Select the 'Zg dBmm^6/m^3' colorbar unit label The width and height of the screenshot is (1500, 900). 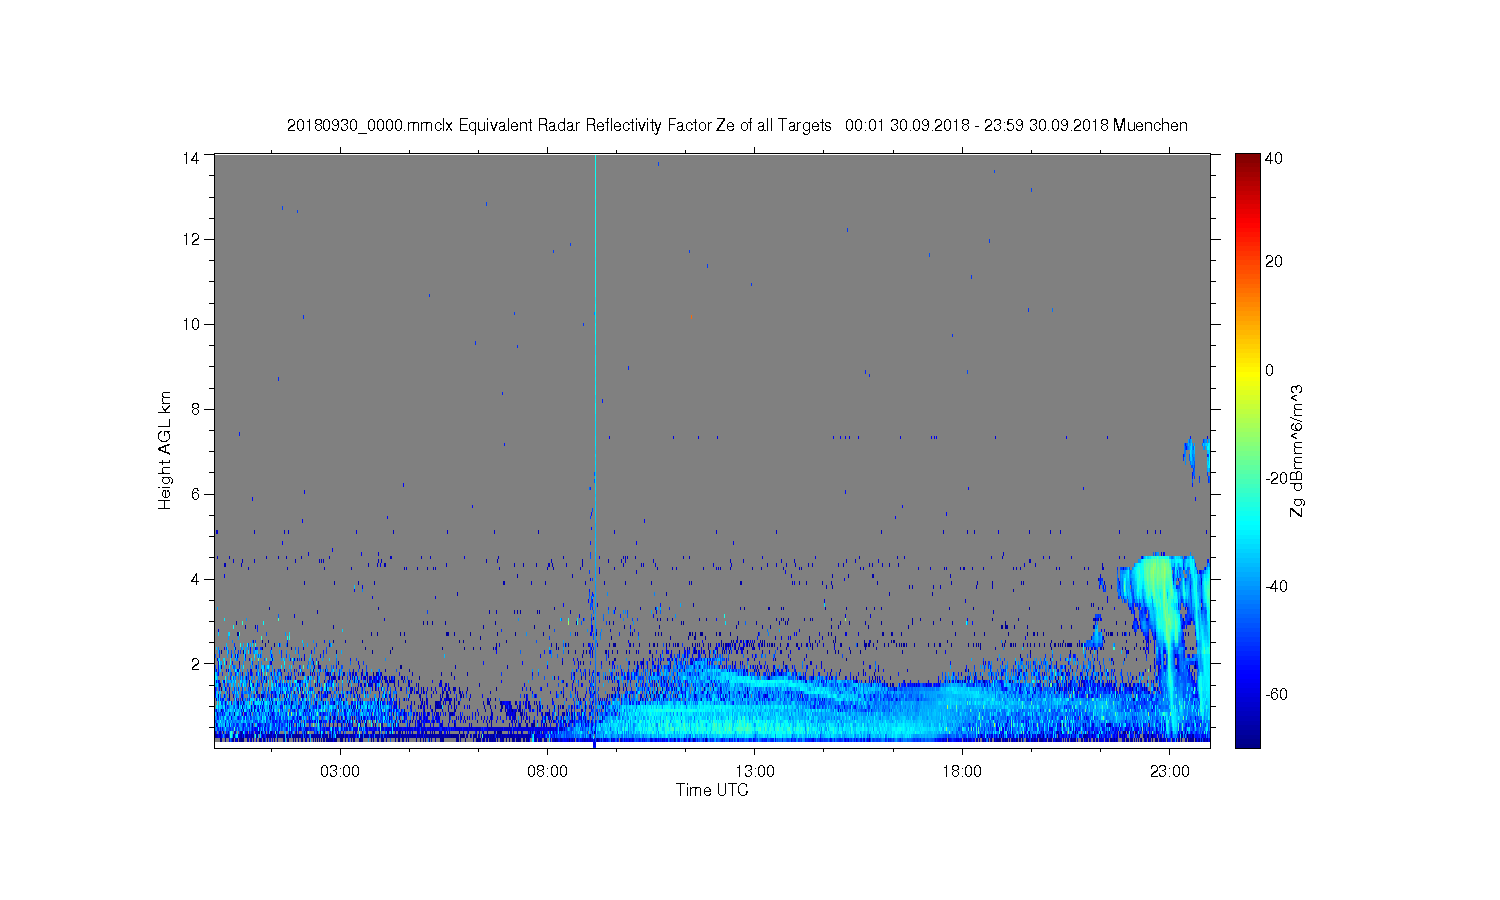1297,450
